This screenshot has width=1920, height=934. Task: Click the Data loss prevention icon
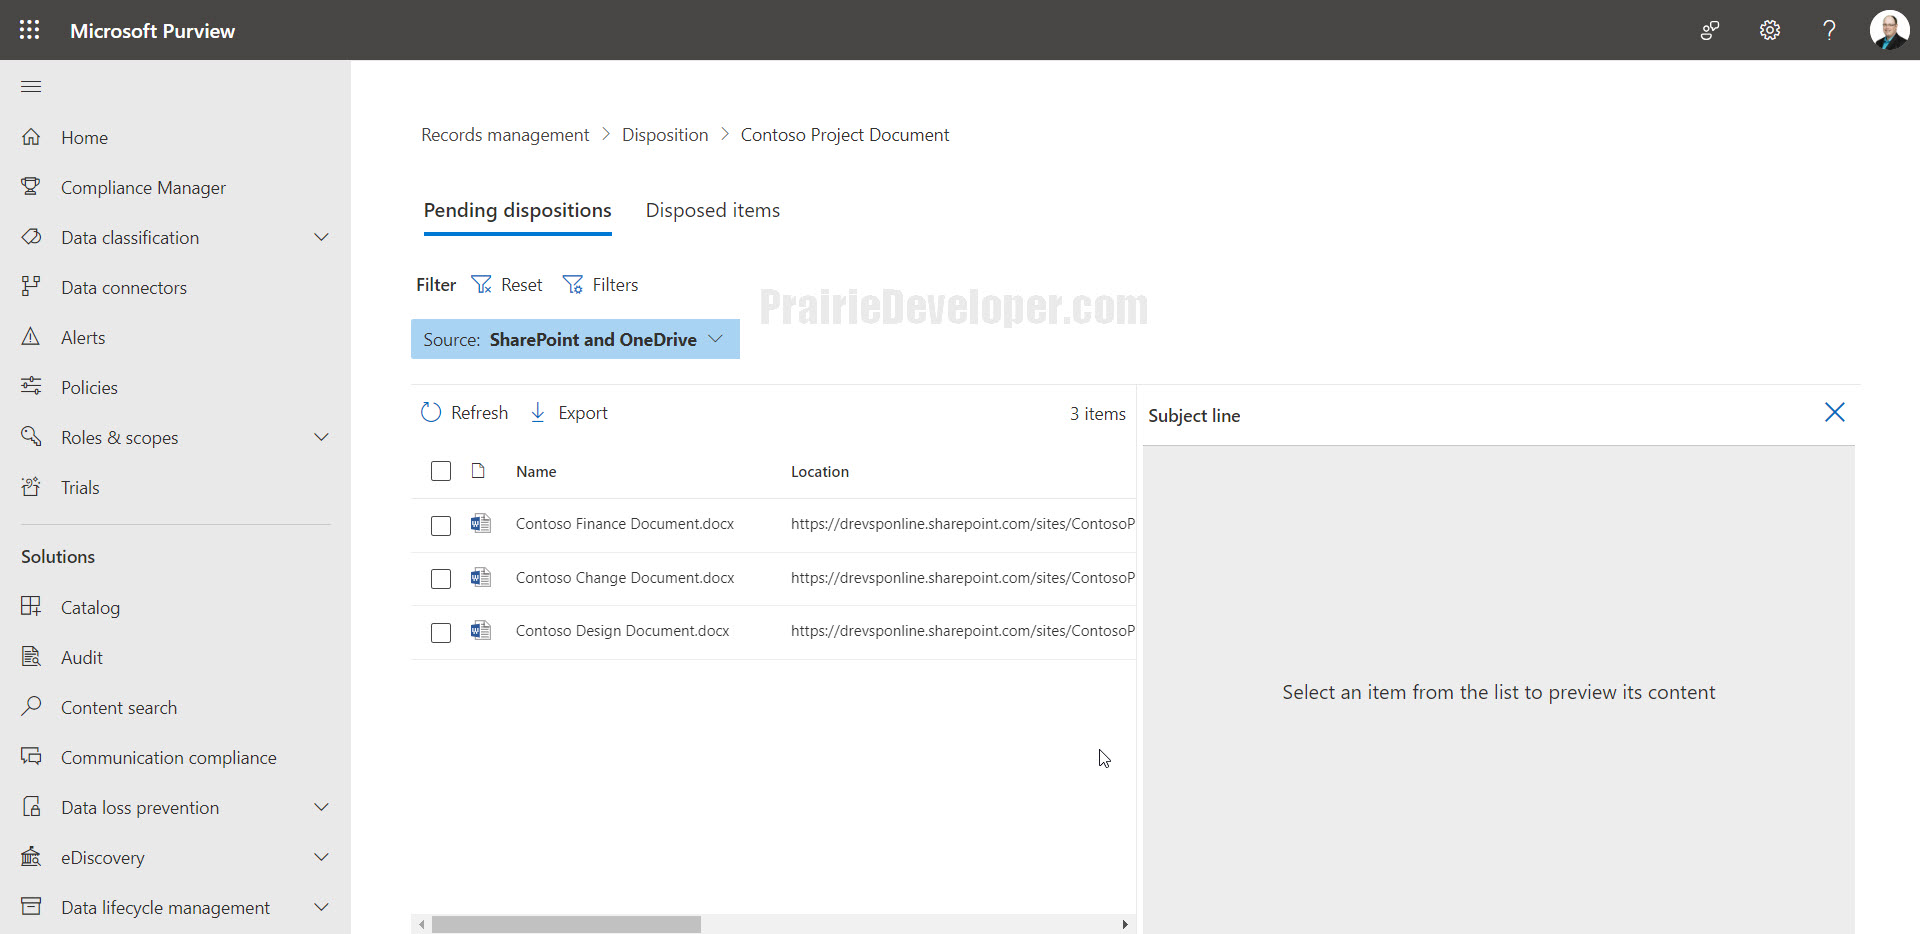[31, 807]
